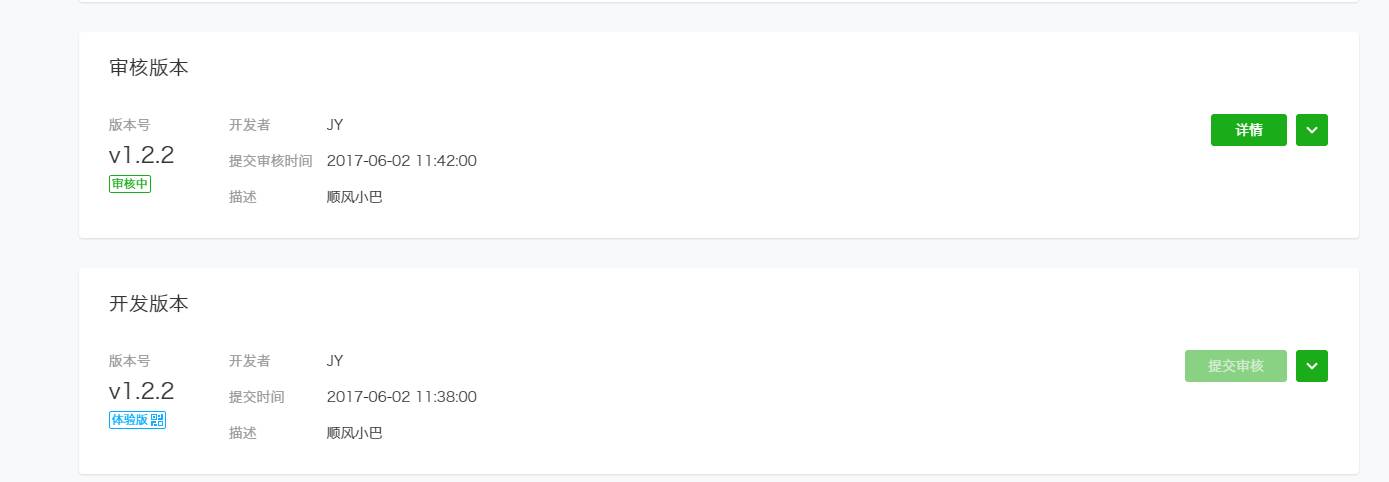The image size is (1389, 482).
Task: Click developer JY in the 开发版本 card
Action: [x=335, y=361]
